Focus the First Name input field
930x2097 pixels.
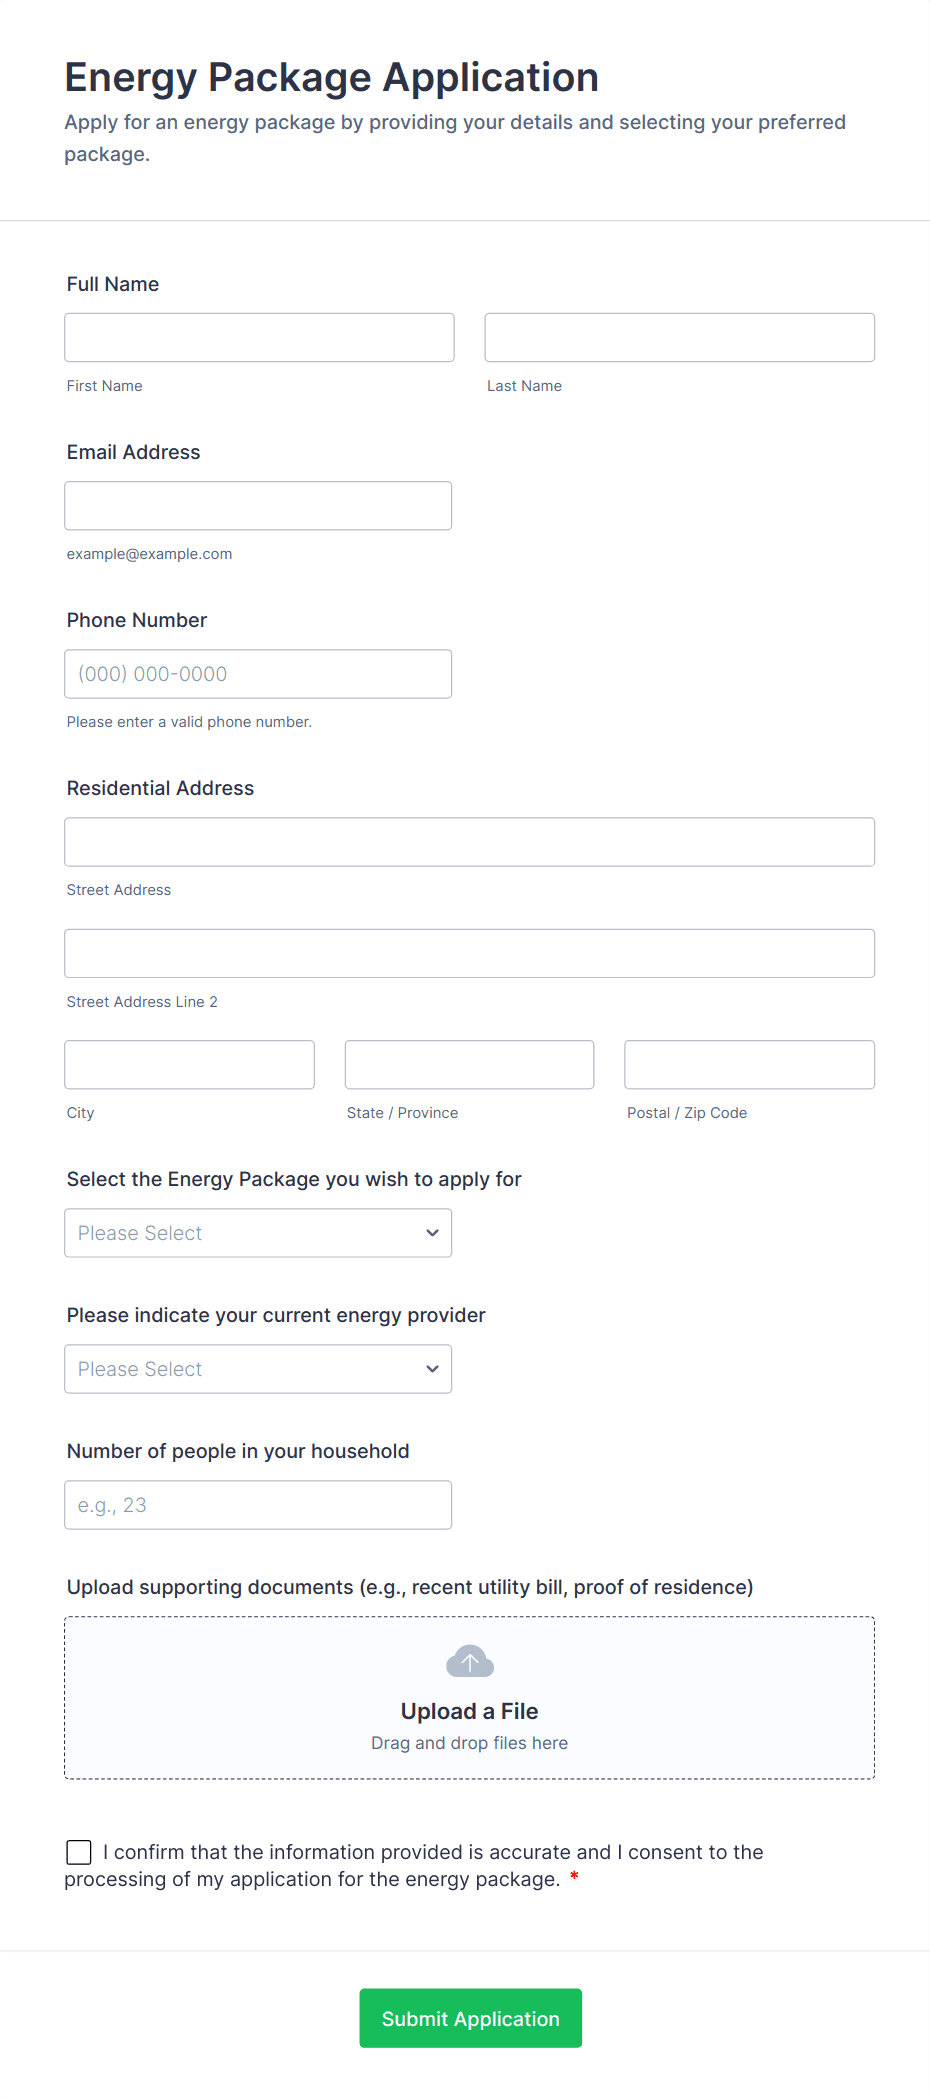[x=259, y=338]
